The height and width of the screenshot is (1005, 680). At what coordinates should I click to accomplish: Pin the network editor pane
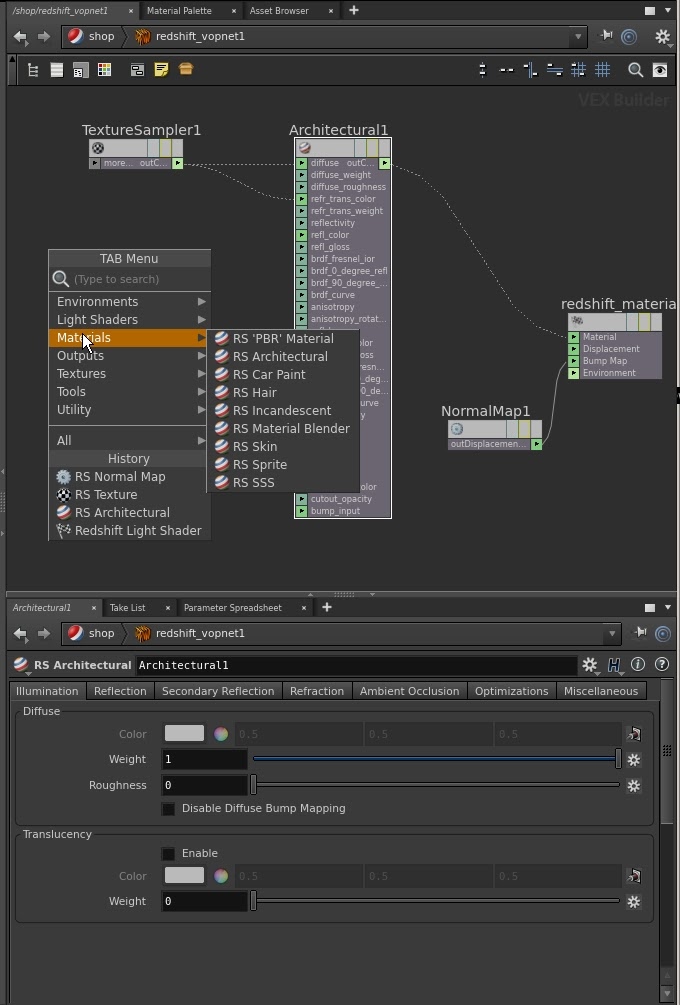pyautogui.click(x=606, y=37)
